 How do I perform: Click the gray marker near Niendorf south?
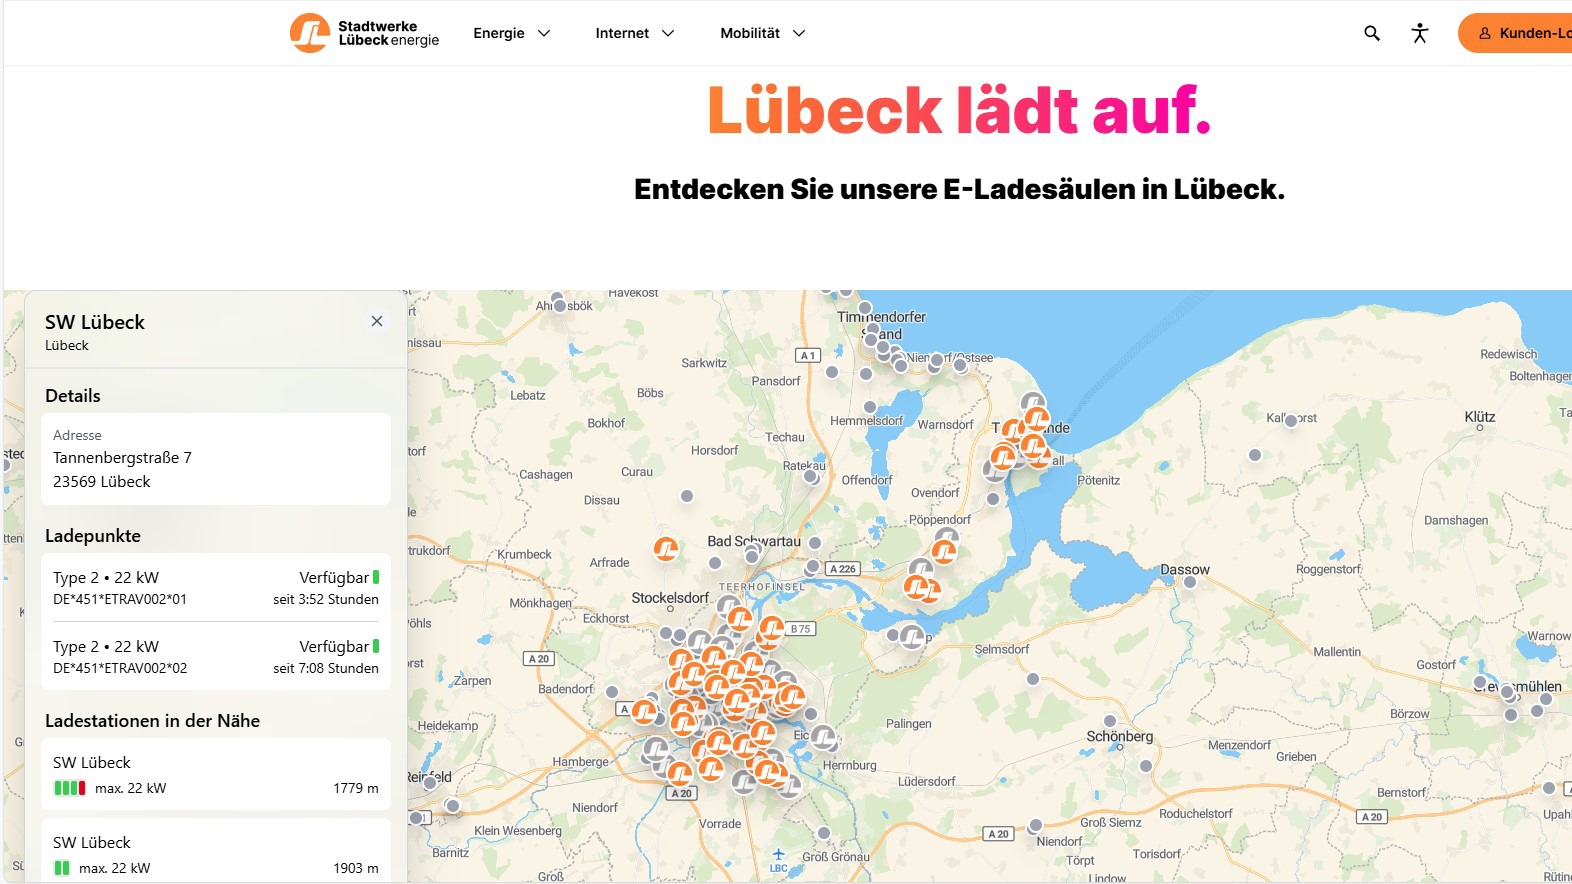click(1036, 826)
